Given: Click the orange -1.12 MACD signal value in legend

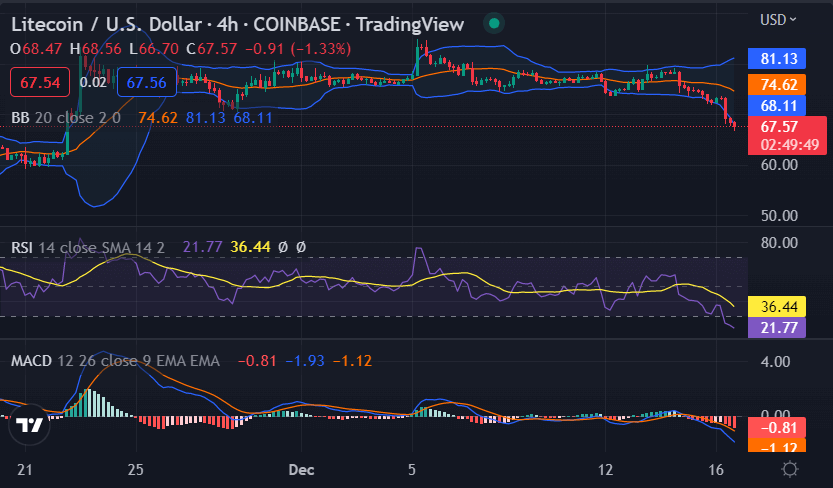Looking at the screenshot, I should [352, 361].
